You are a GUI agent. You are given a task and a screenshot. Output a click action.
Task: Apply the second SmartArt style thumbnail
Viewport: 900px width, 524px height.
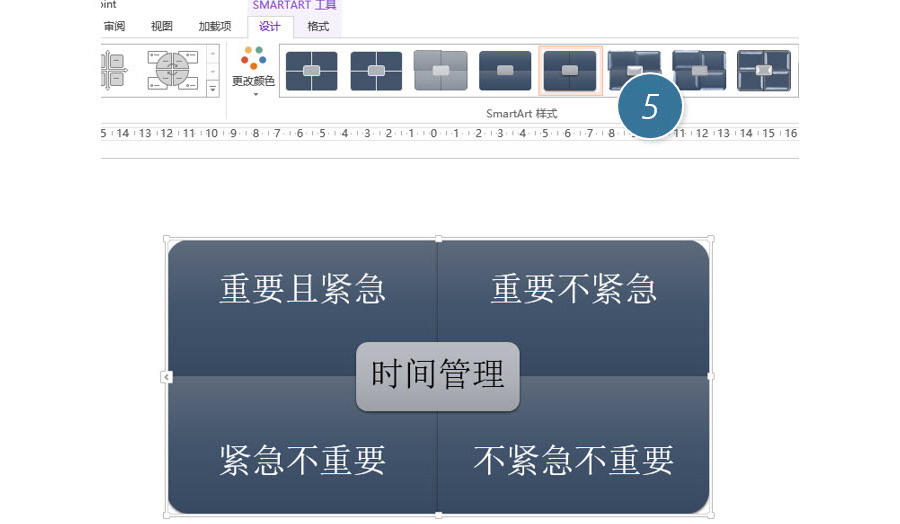coord(377,71)
